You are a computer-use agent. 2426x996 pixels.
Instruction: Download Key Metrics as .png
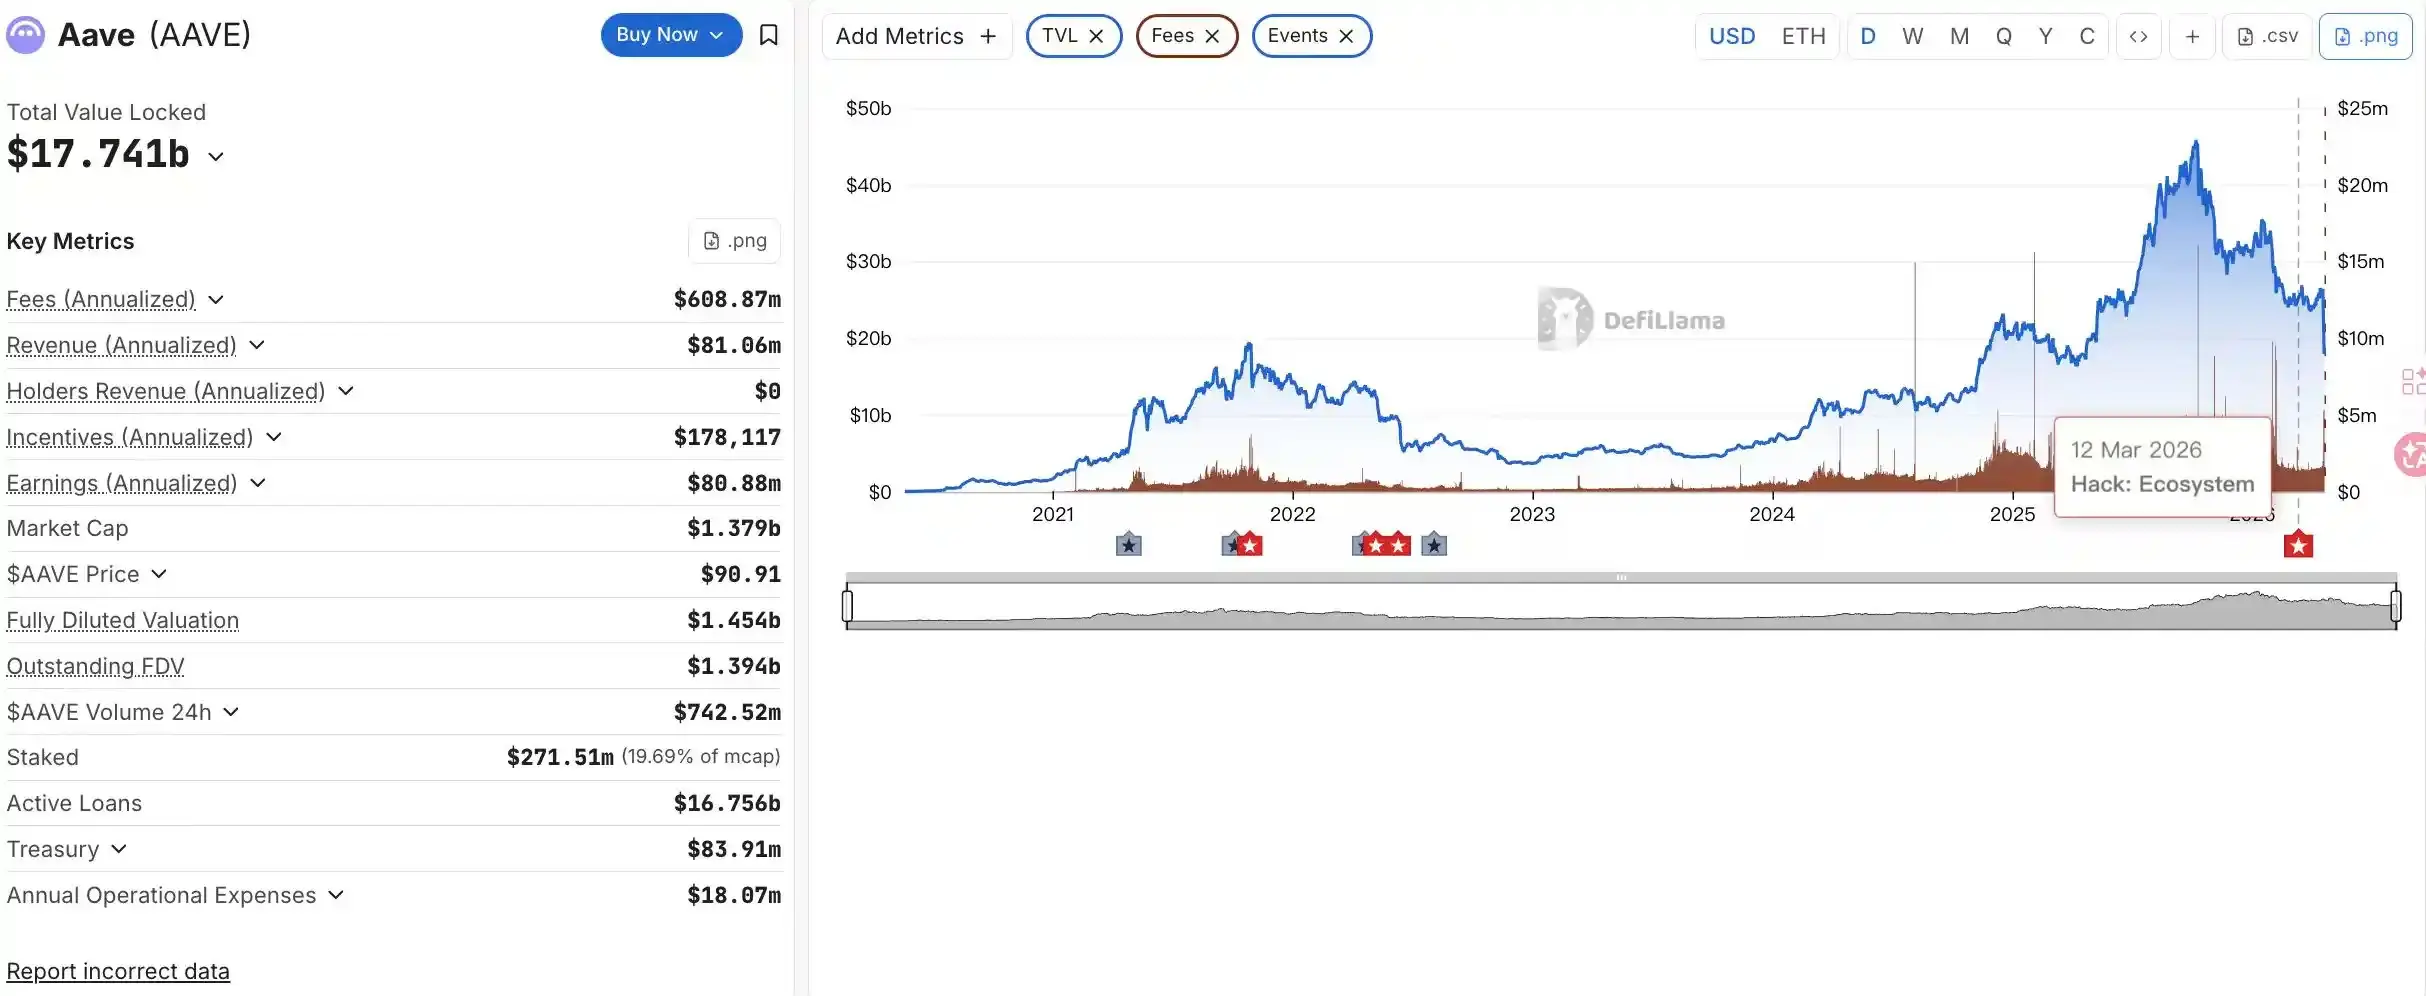(x=735, y=241)
